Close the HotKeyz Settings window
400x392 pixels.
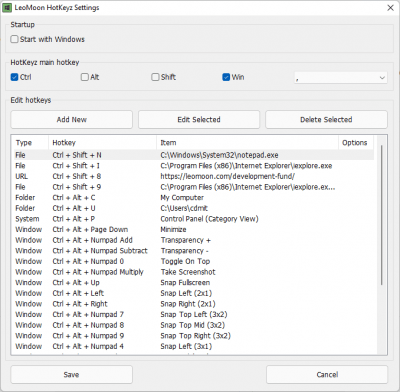390,8
